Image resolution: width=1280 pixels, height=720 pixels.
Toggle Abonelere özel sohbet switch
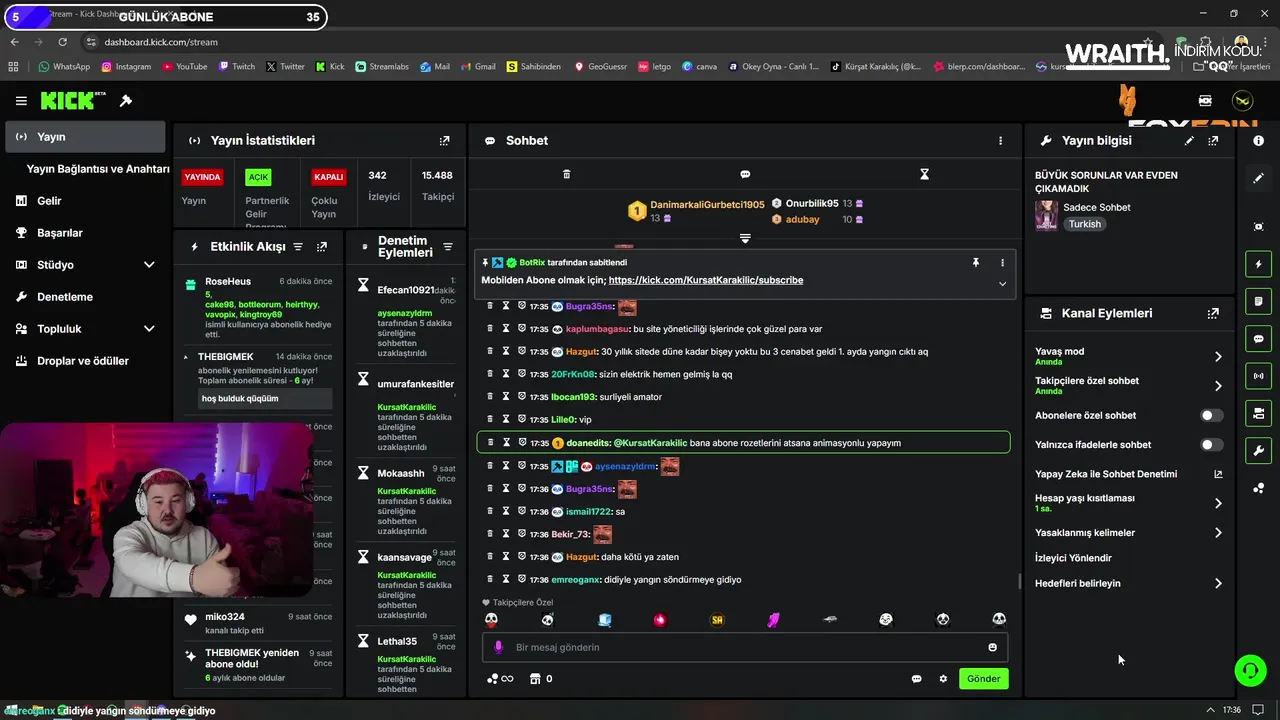coord(1211,415)
